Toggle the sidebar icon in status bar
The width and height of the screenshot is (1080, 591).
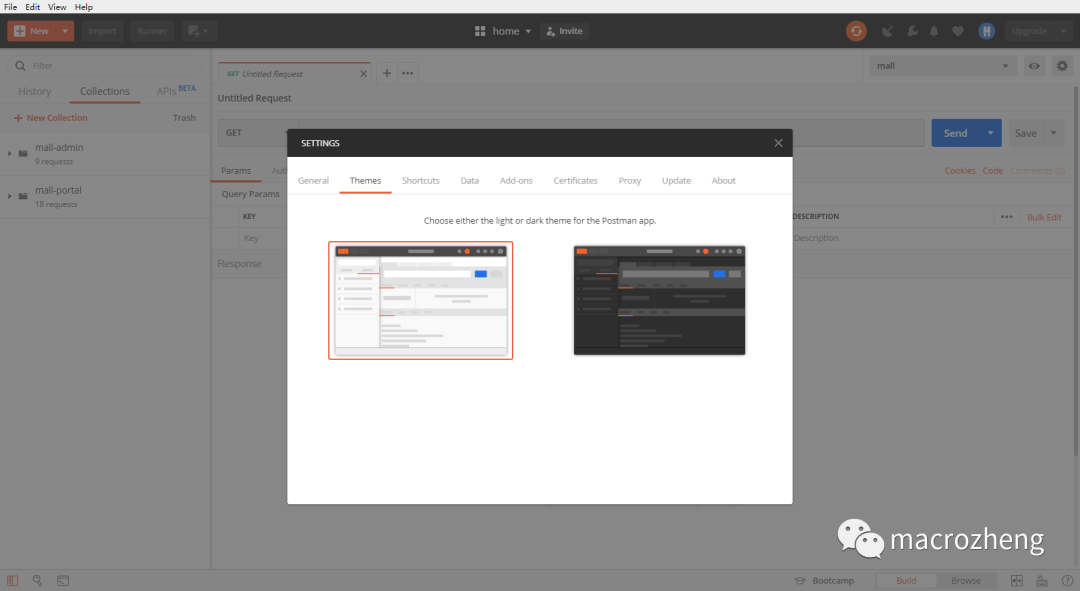(12, 581)
